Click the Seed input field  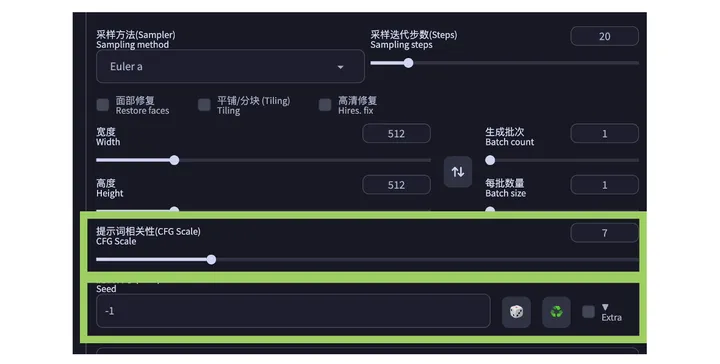293,311
